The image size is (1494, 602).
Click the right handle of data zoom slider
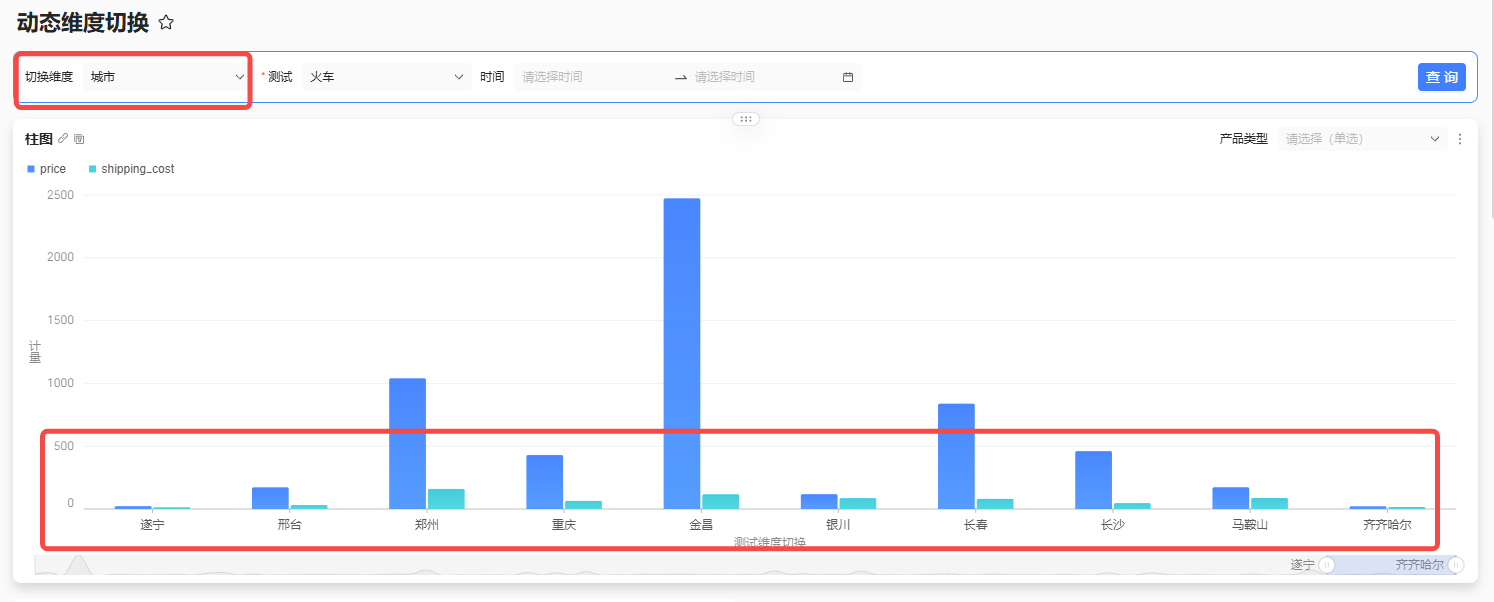(1456, 565)
